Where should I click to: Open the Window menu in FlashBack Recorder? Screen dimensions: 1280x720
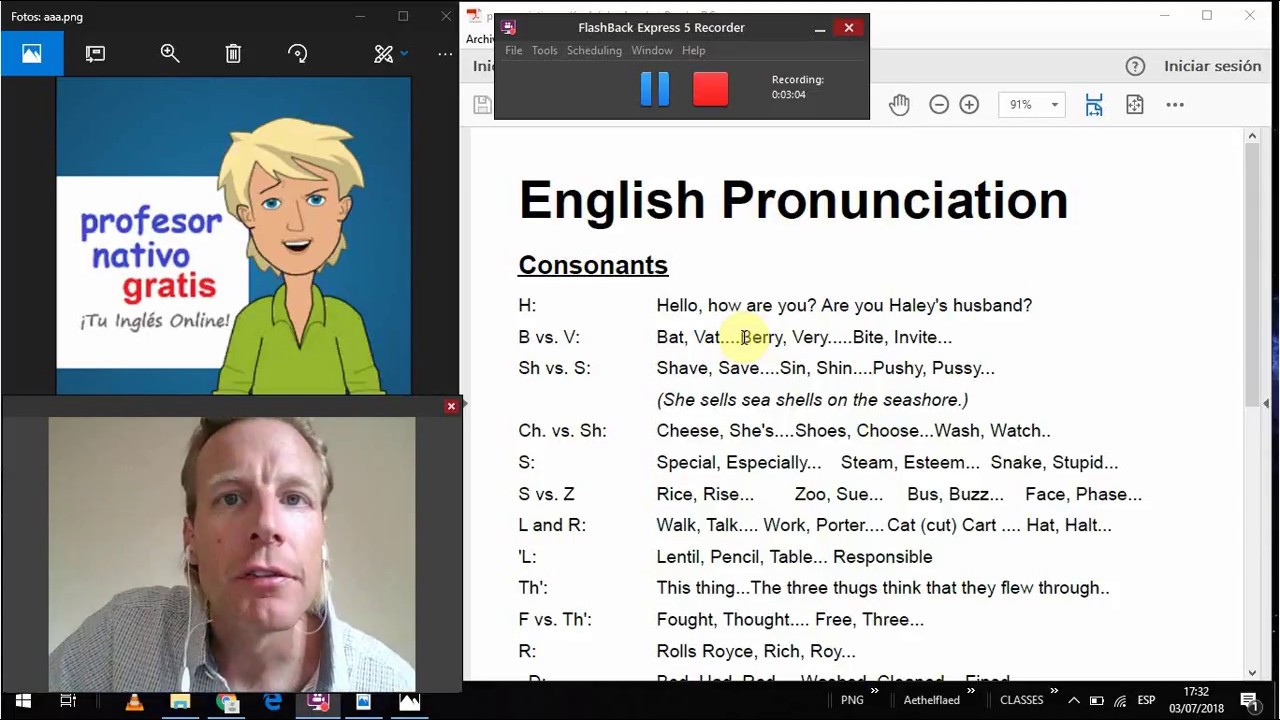pos(651,50)
